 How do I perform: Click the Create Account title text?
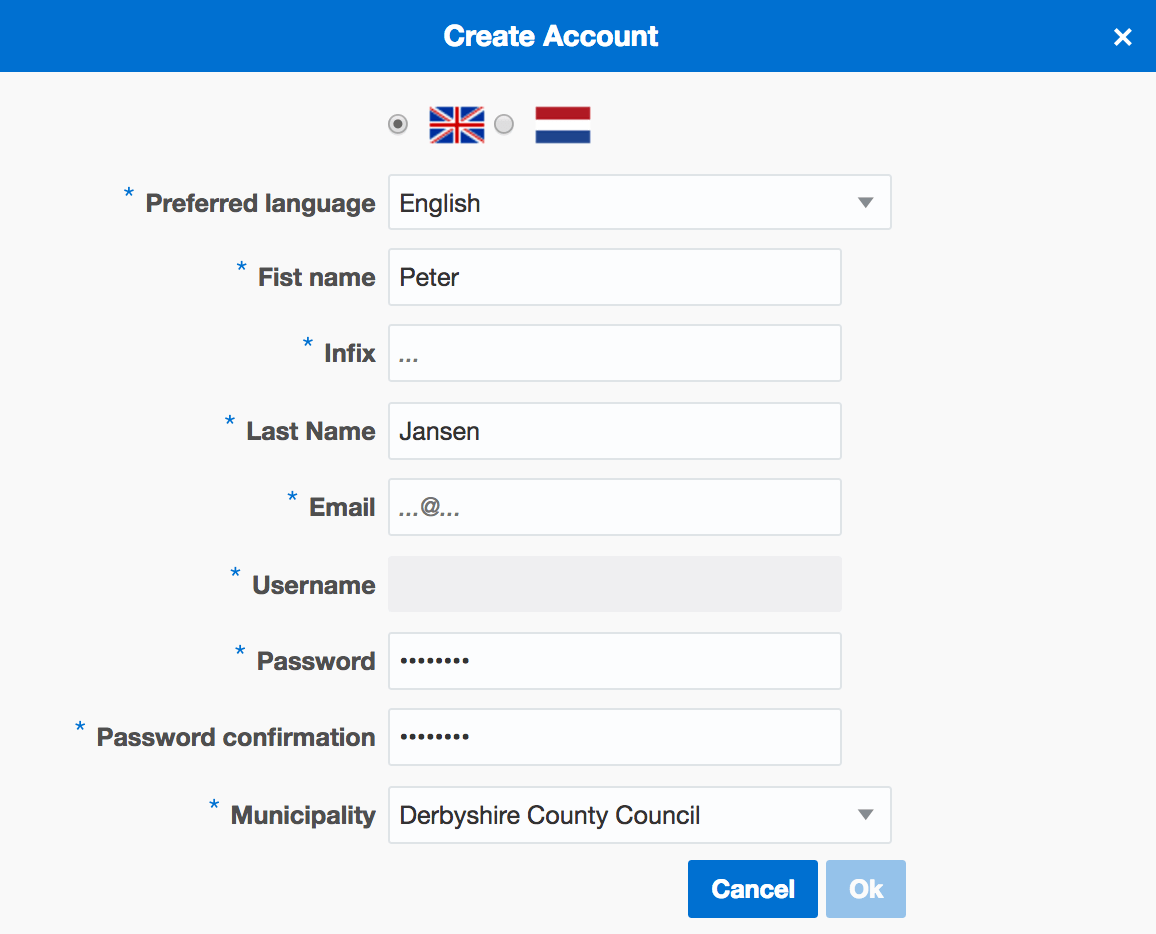click(551, 36)
